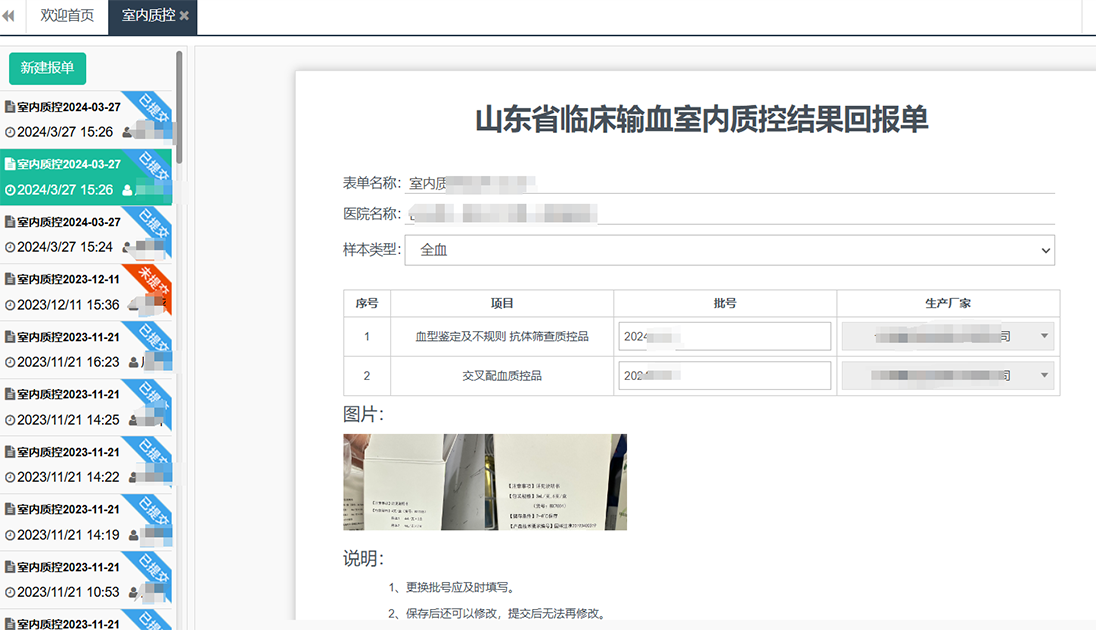1096x630 pixels.
Task: Select the 室内质控 tab
Action: 148,15
